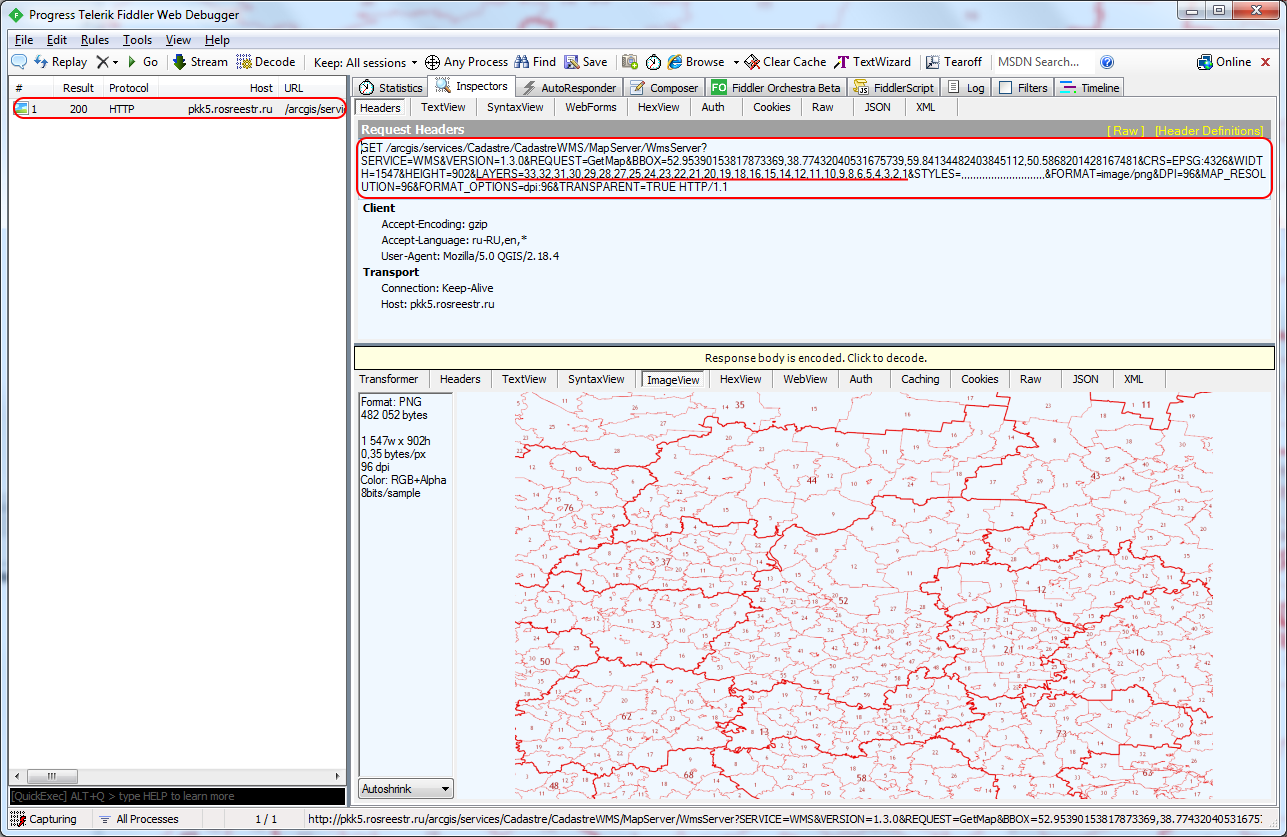
Task: Clear the cache with Clear Cache
Action: tap(785, 62)
